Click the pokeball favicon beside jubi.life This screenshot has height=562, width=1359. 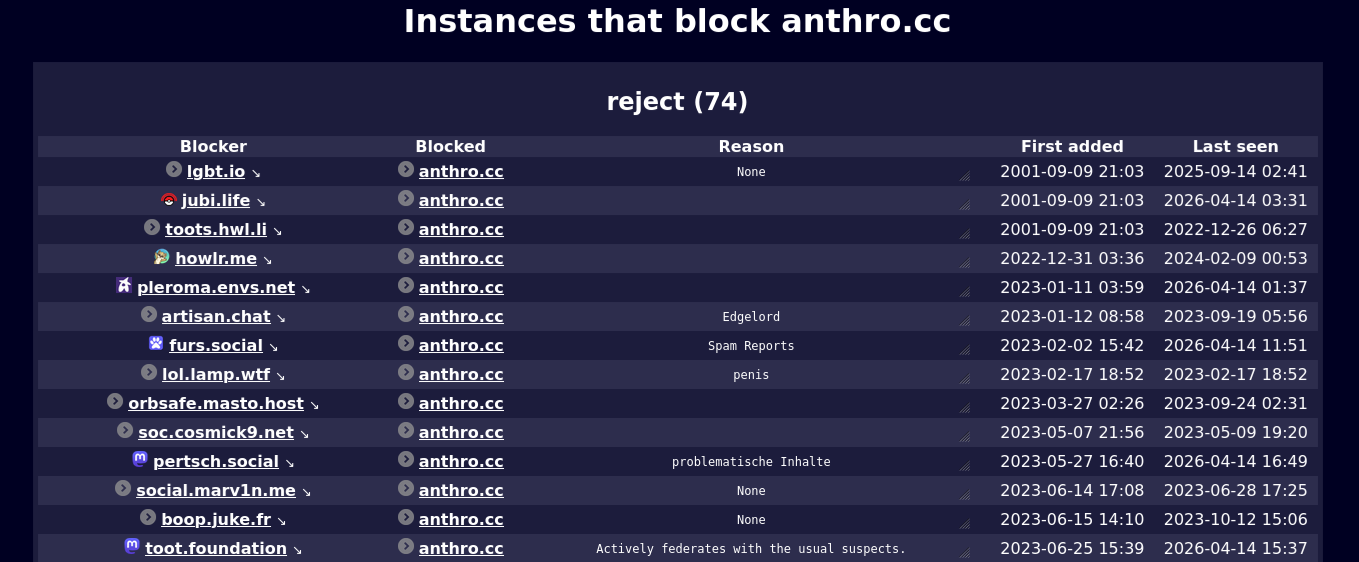(169, 200)
